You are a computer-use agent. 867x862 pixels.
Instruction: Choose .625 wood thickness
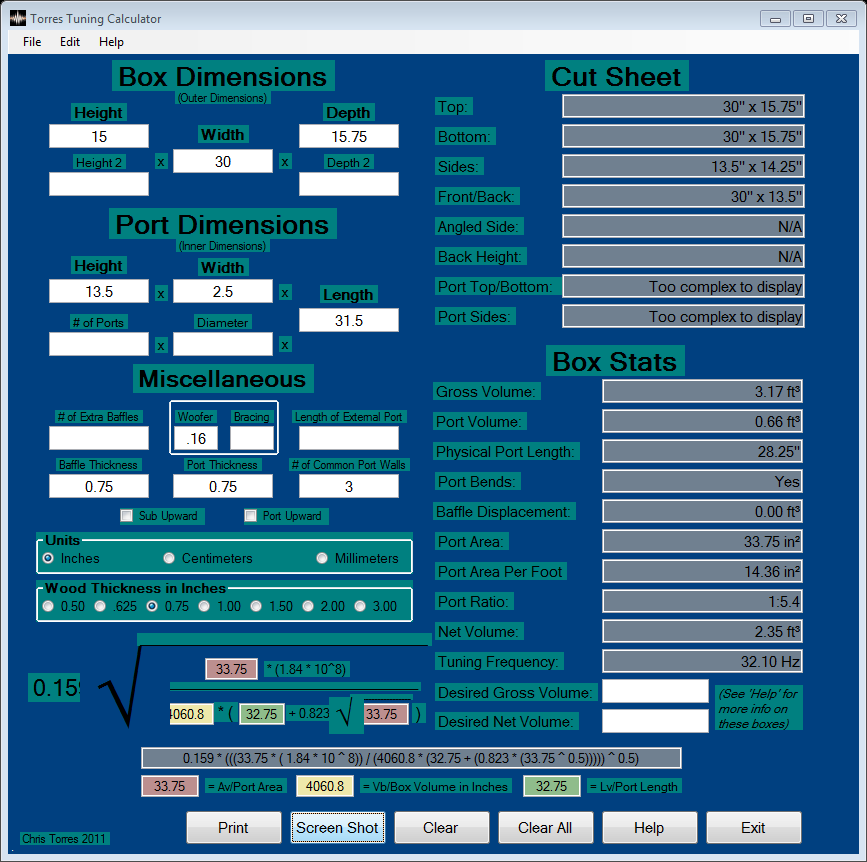tap(100, 606)
